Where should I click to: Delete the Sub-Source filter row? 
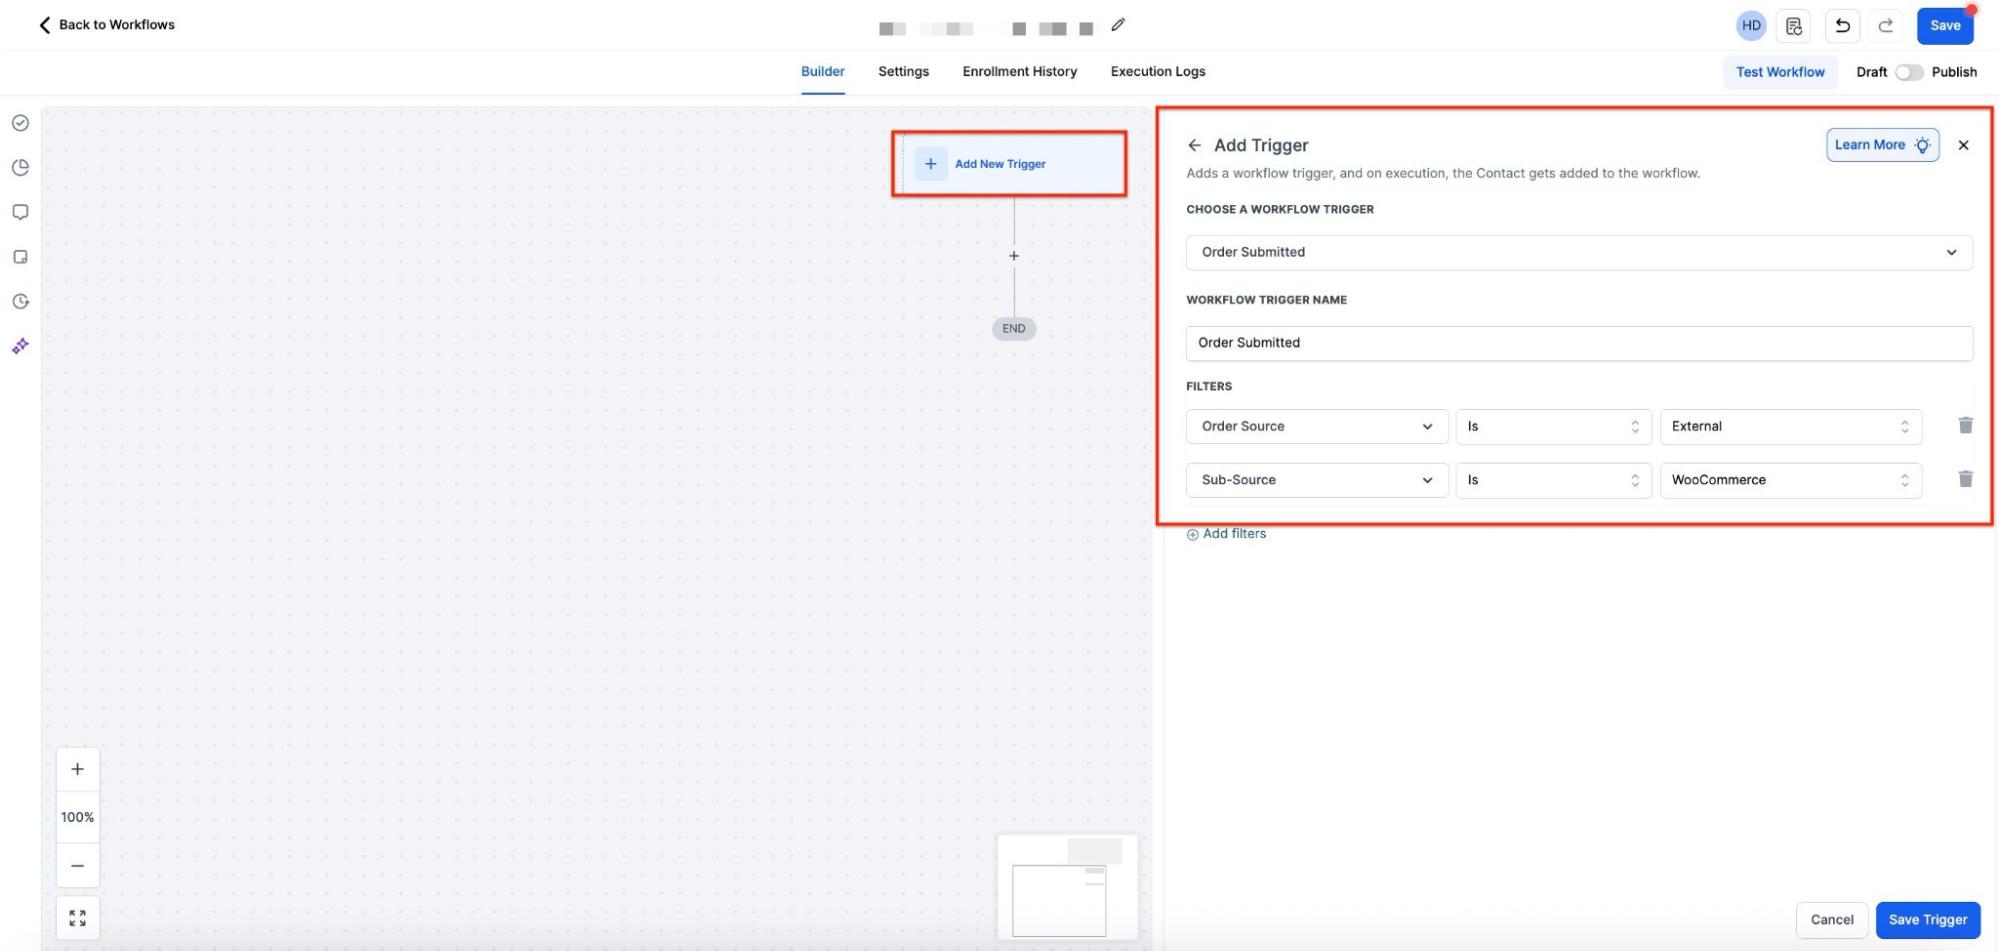click(x=1965, y=480)
